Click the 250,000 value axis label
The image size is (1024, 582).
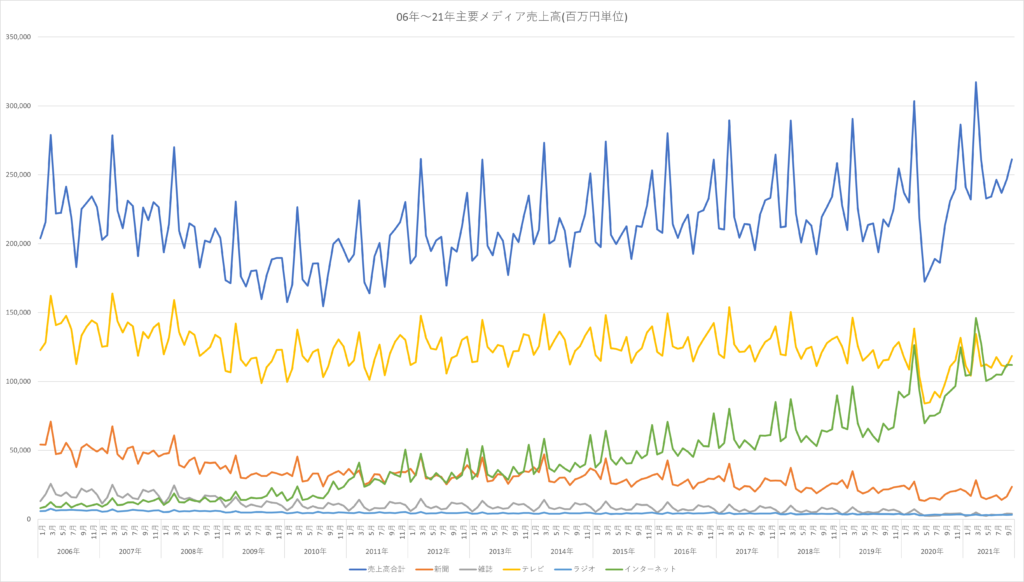point(19,175)
